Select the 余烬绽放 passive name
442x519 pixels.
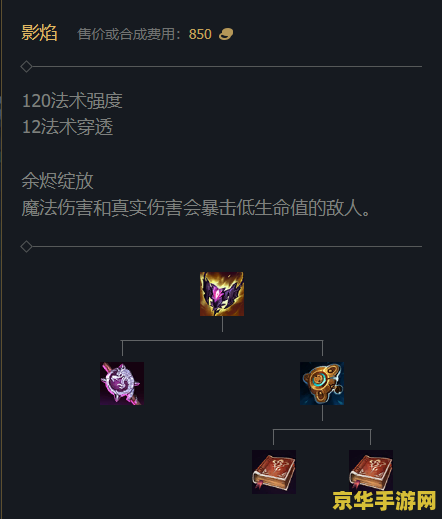coord(57,181)
